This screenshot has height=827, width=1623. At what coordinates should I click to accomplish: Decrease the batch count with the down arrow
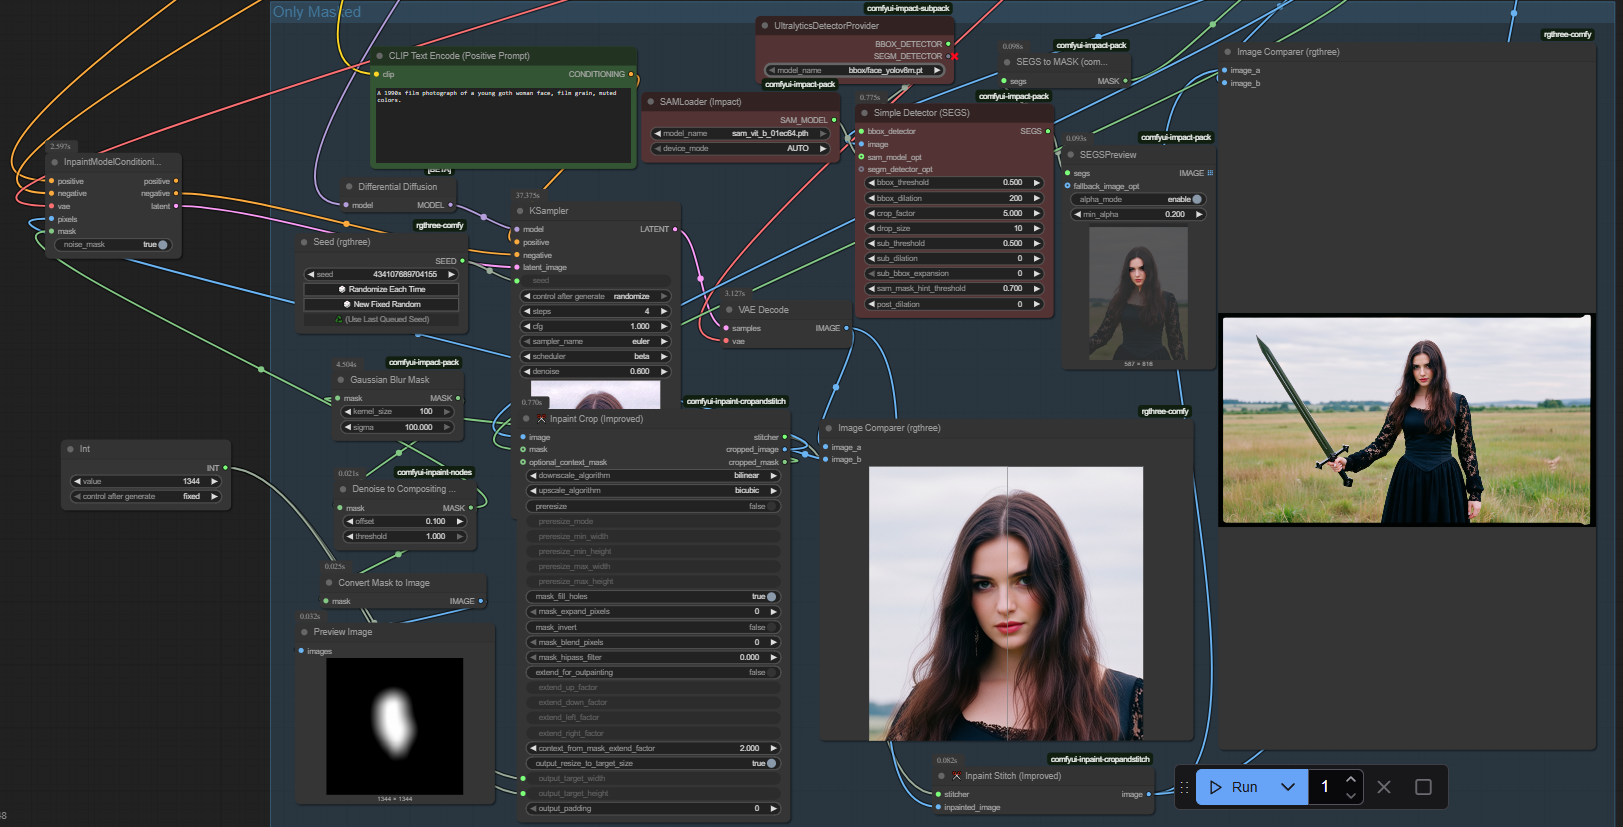[1351, 796]
